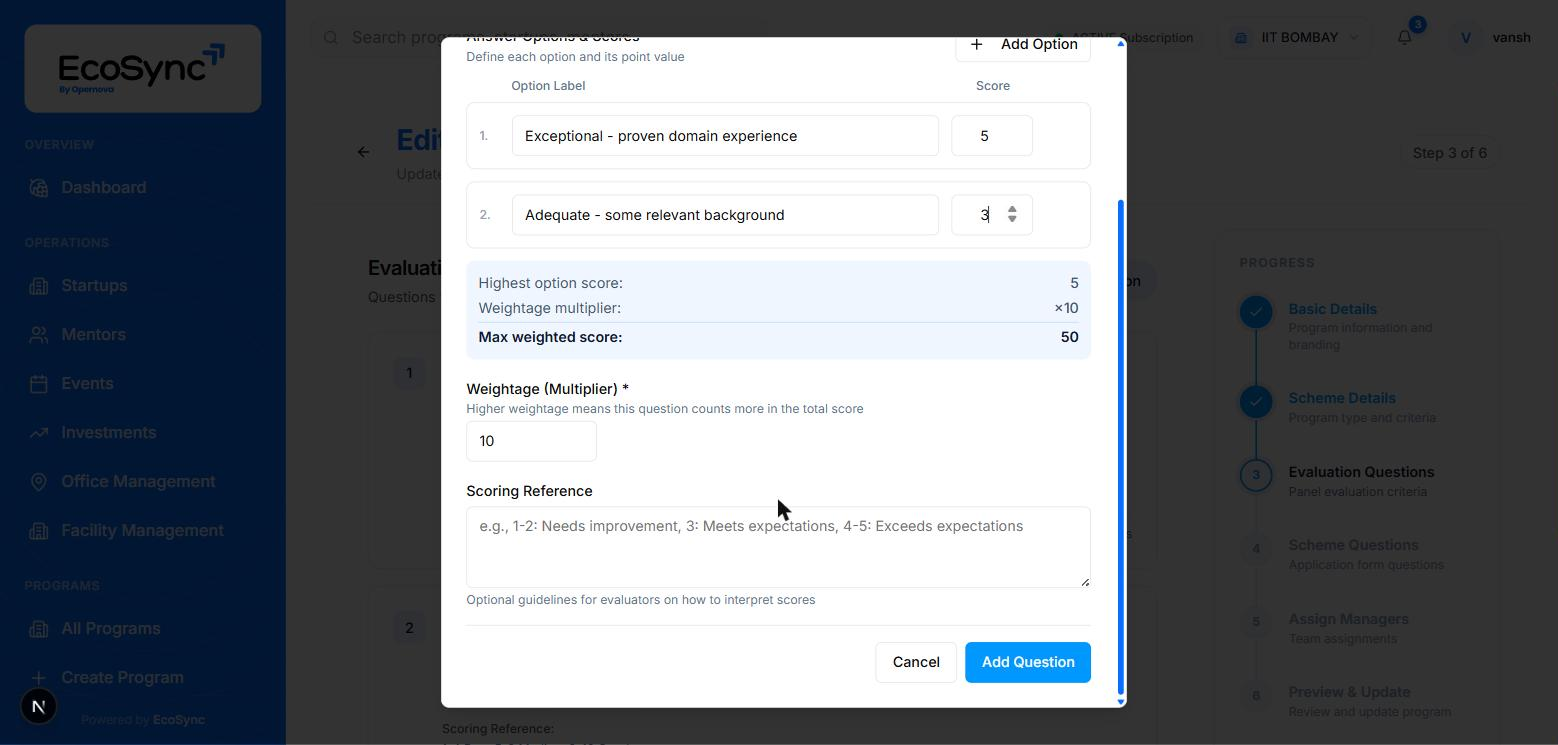This screenshot has width=1558, height=745.
Task: Click the Preview & Update progress step
Action: [1349, 693]
